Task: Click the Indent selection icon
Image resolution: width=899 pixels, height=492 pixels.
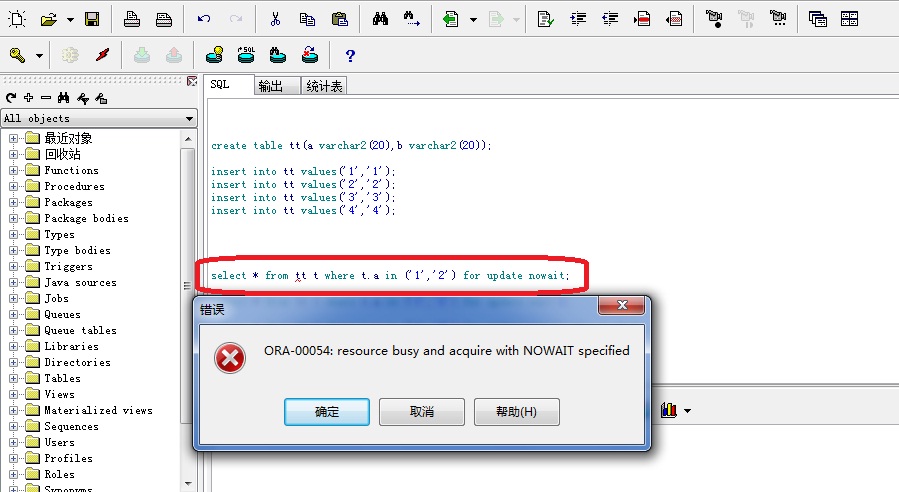Action: (x=578, y=19)
